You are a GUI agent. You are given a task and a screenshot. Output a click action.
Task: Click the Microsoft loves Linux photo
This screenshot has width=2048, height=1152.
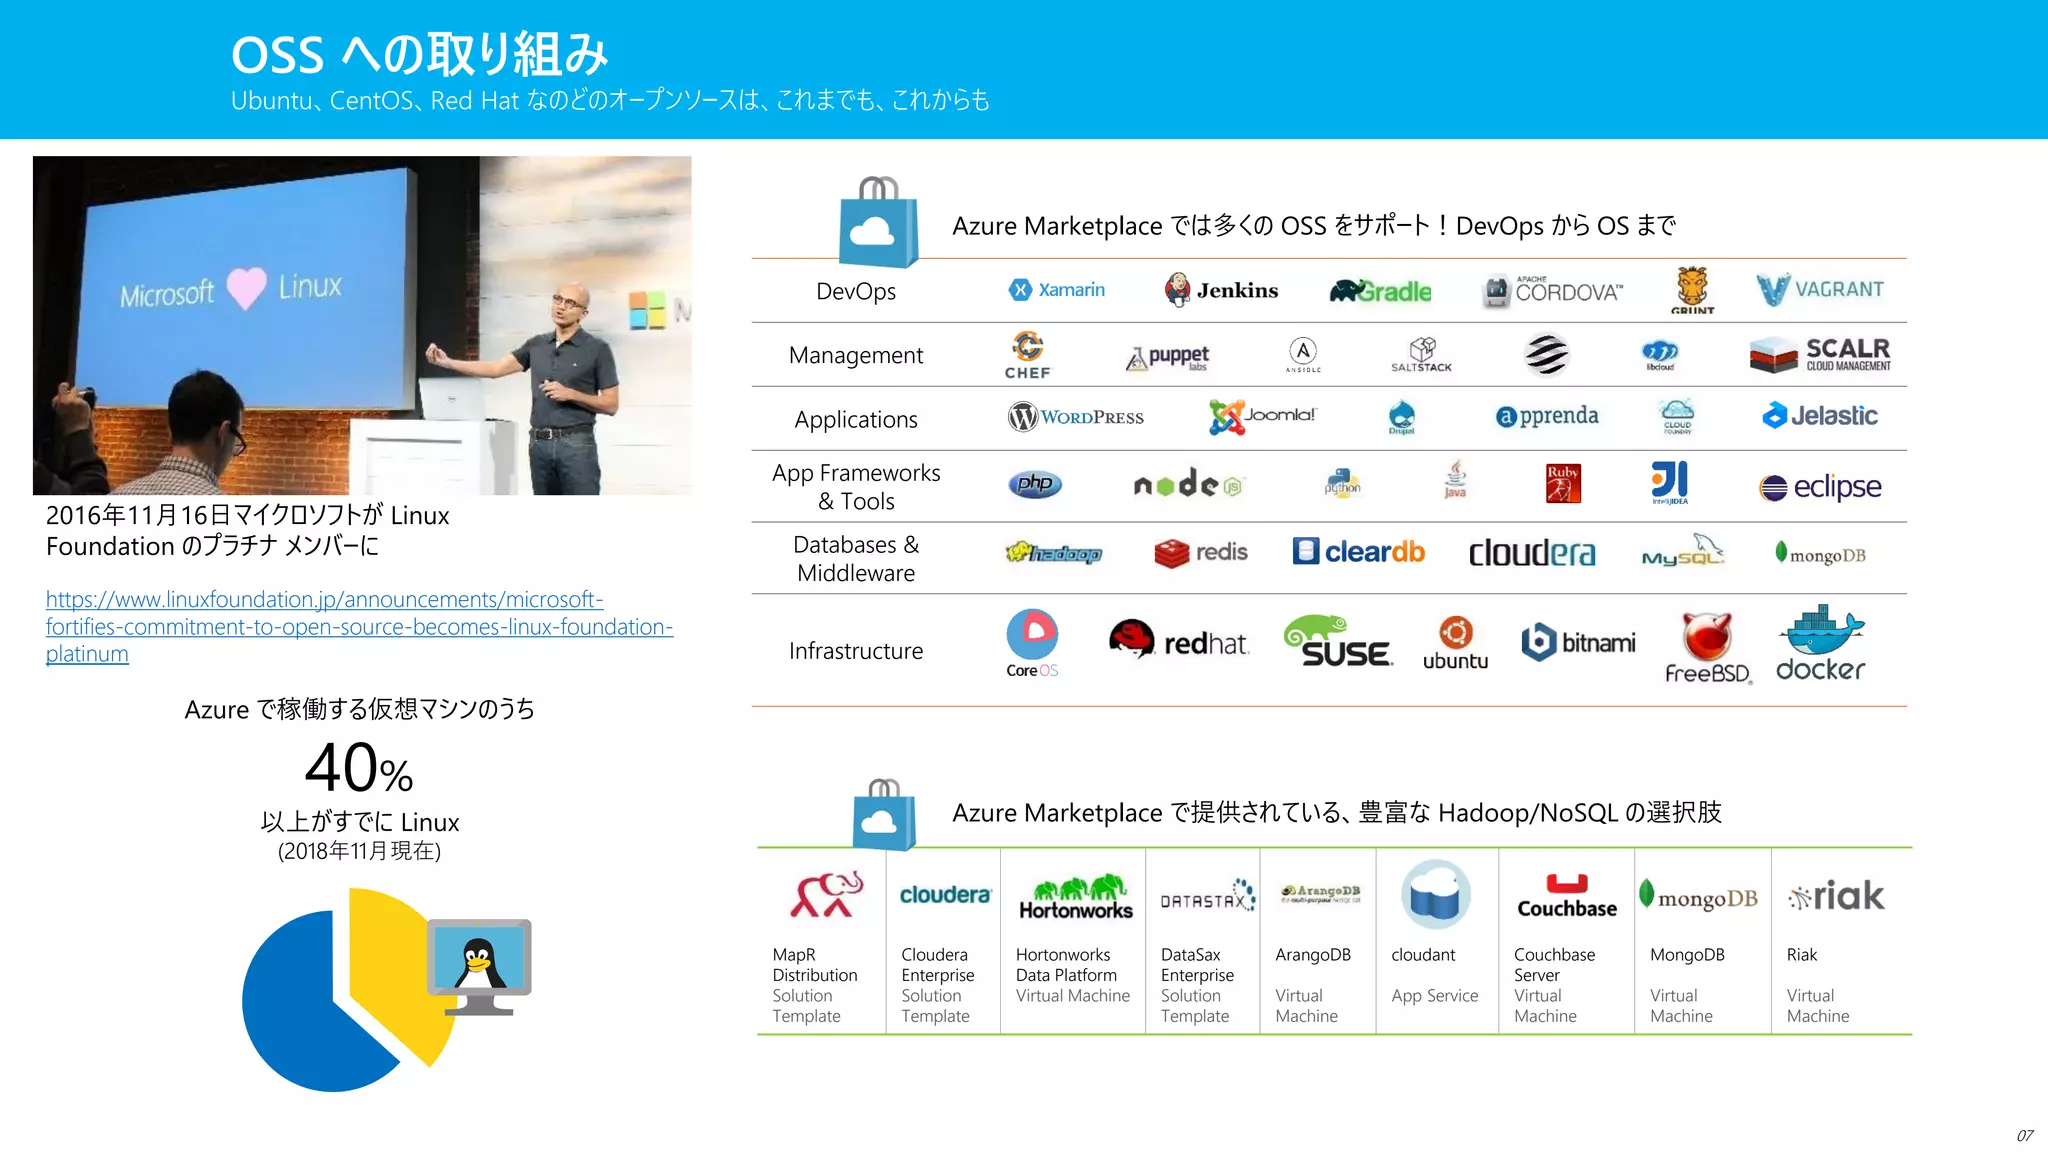(362, 325)
